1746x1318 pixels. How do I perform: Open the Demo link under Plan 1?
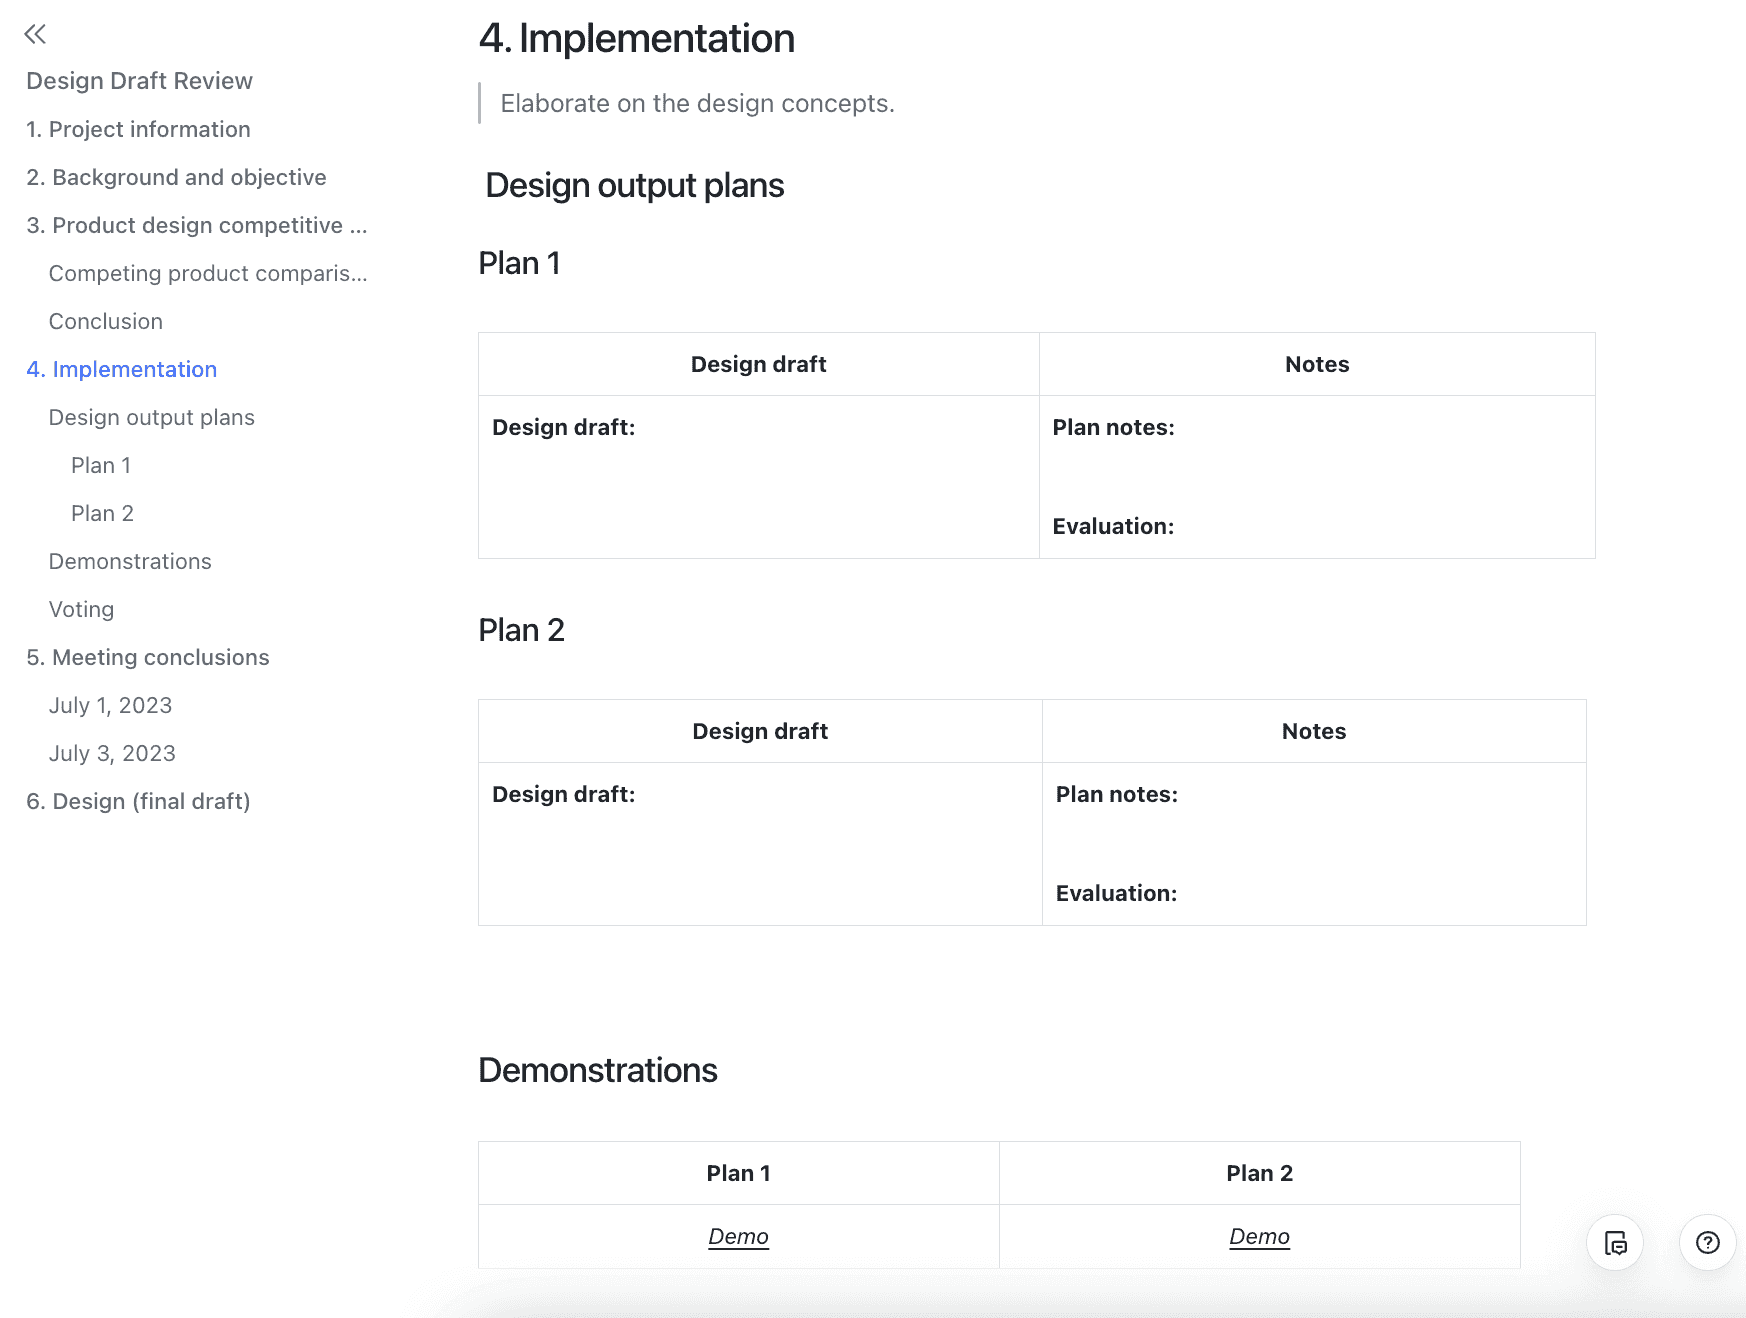point(738,1236)
